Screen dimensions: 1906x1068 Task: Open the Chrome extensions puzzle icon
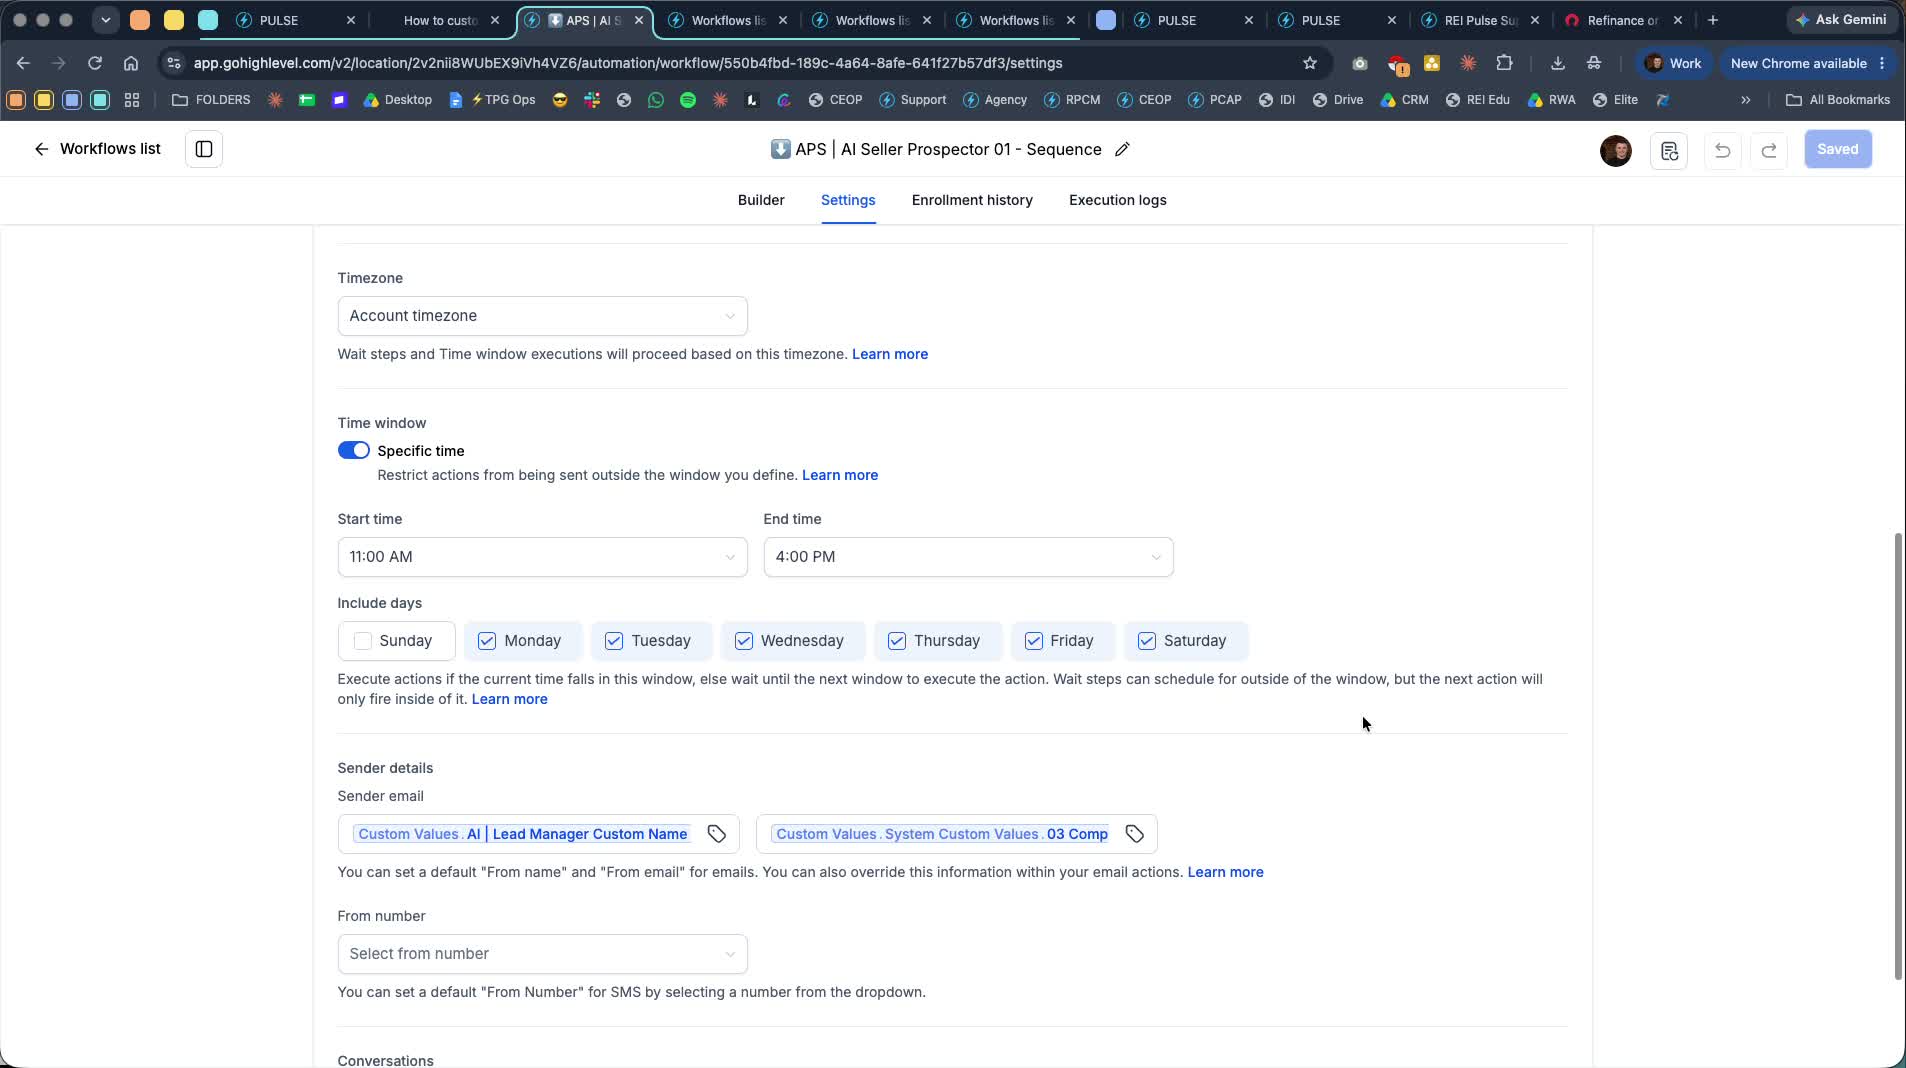(1504, 63)
